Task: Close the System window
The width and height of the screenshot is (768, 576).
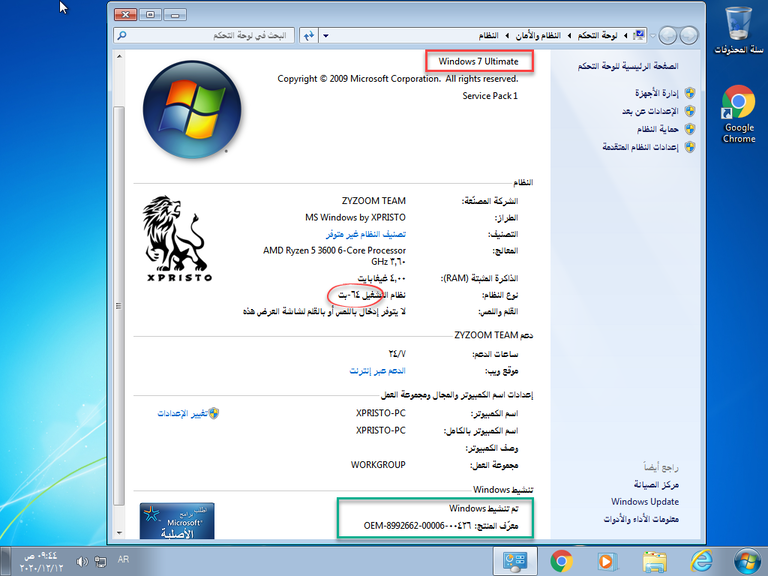Action: click(125, 15)
